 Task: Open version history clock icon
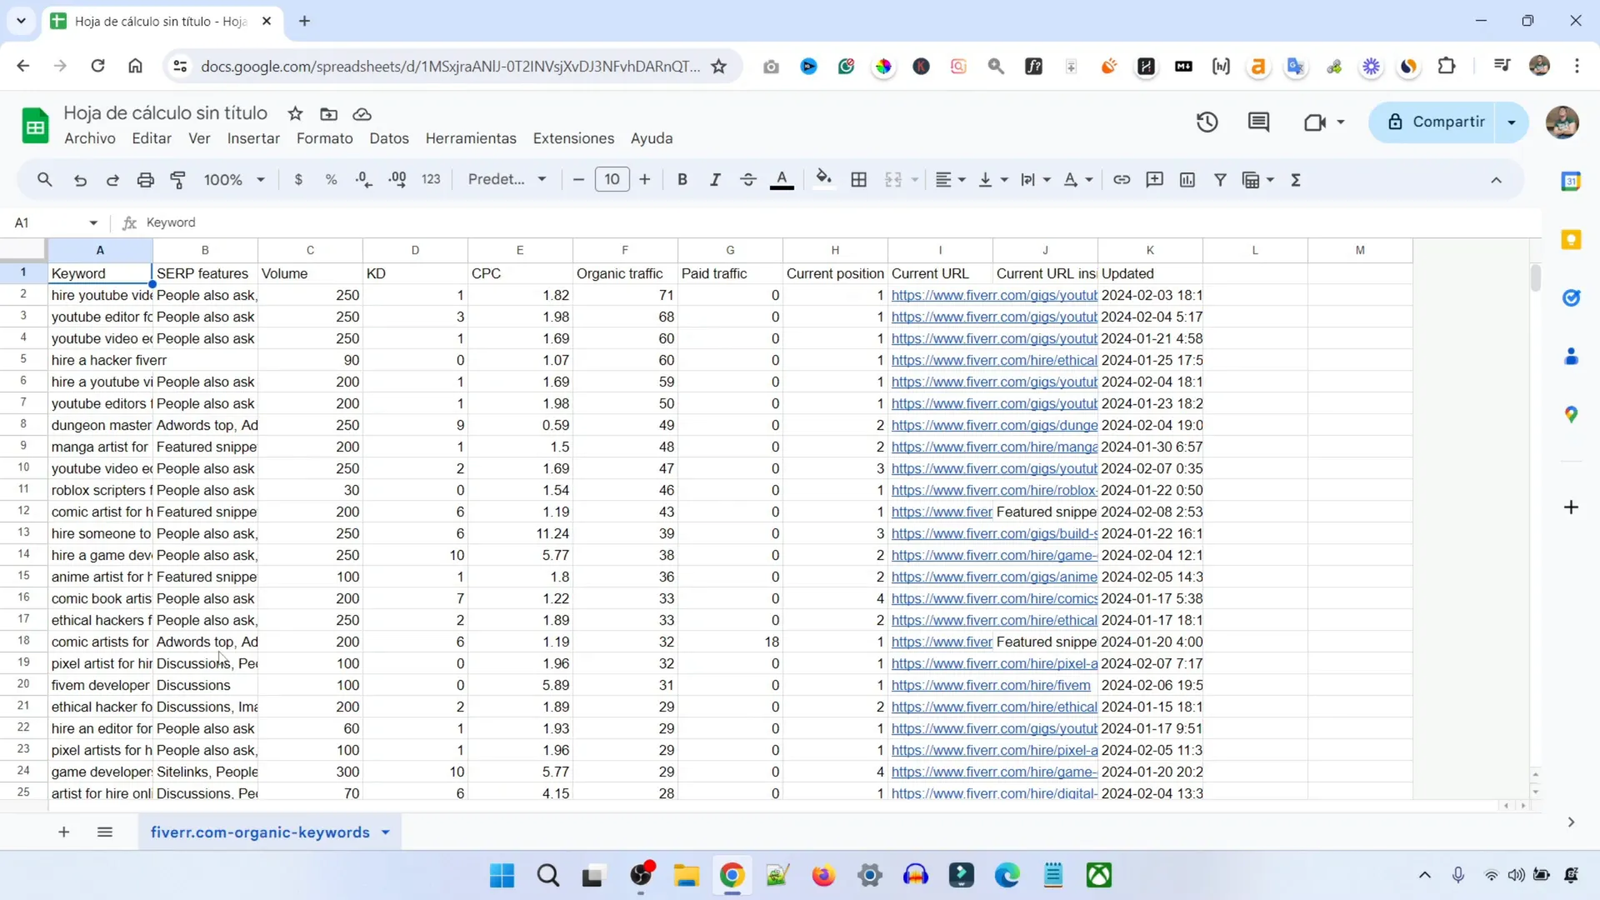click(1207, 122)
